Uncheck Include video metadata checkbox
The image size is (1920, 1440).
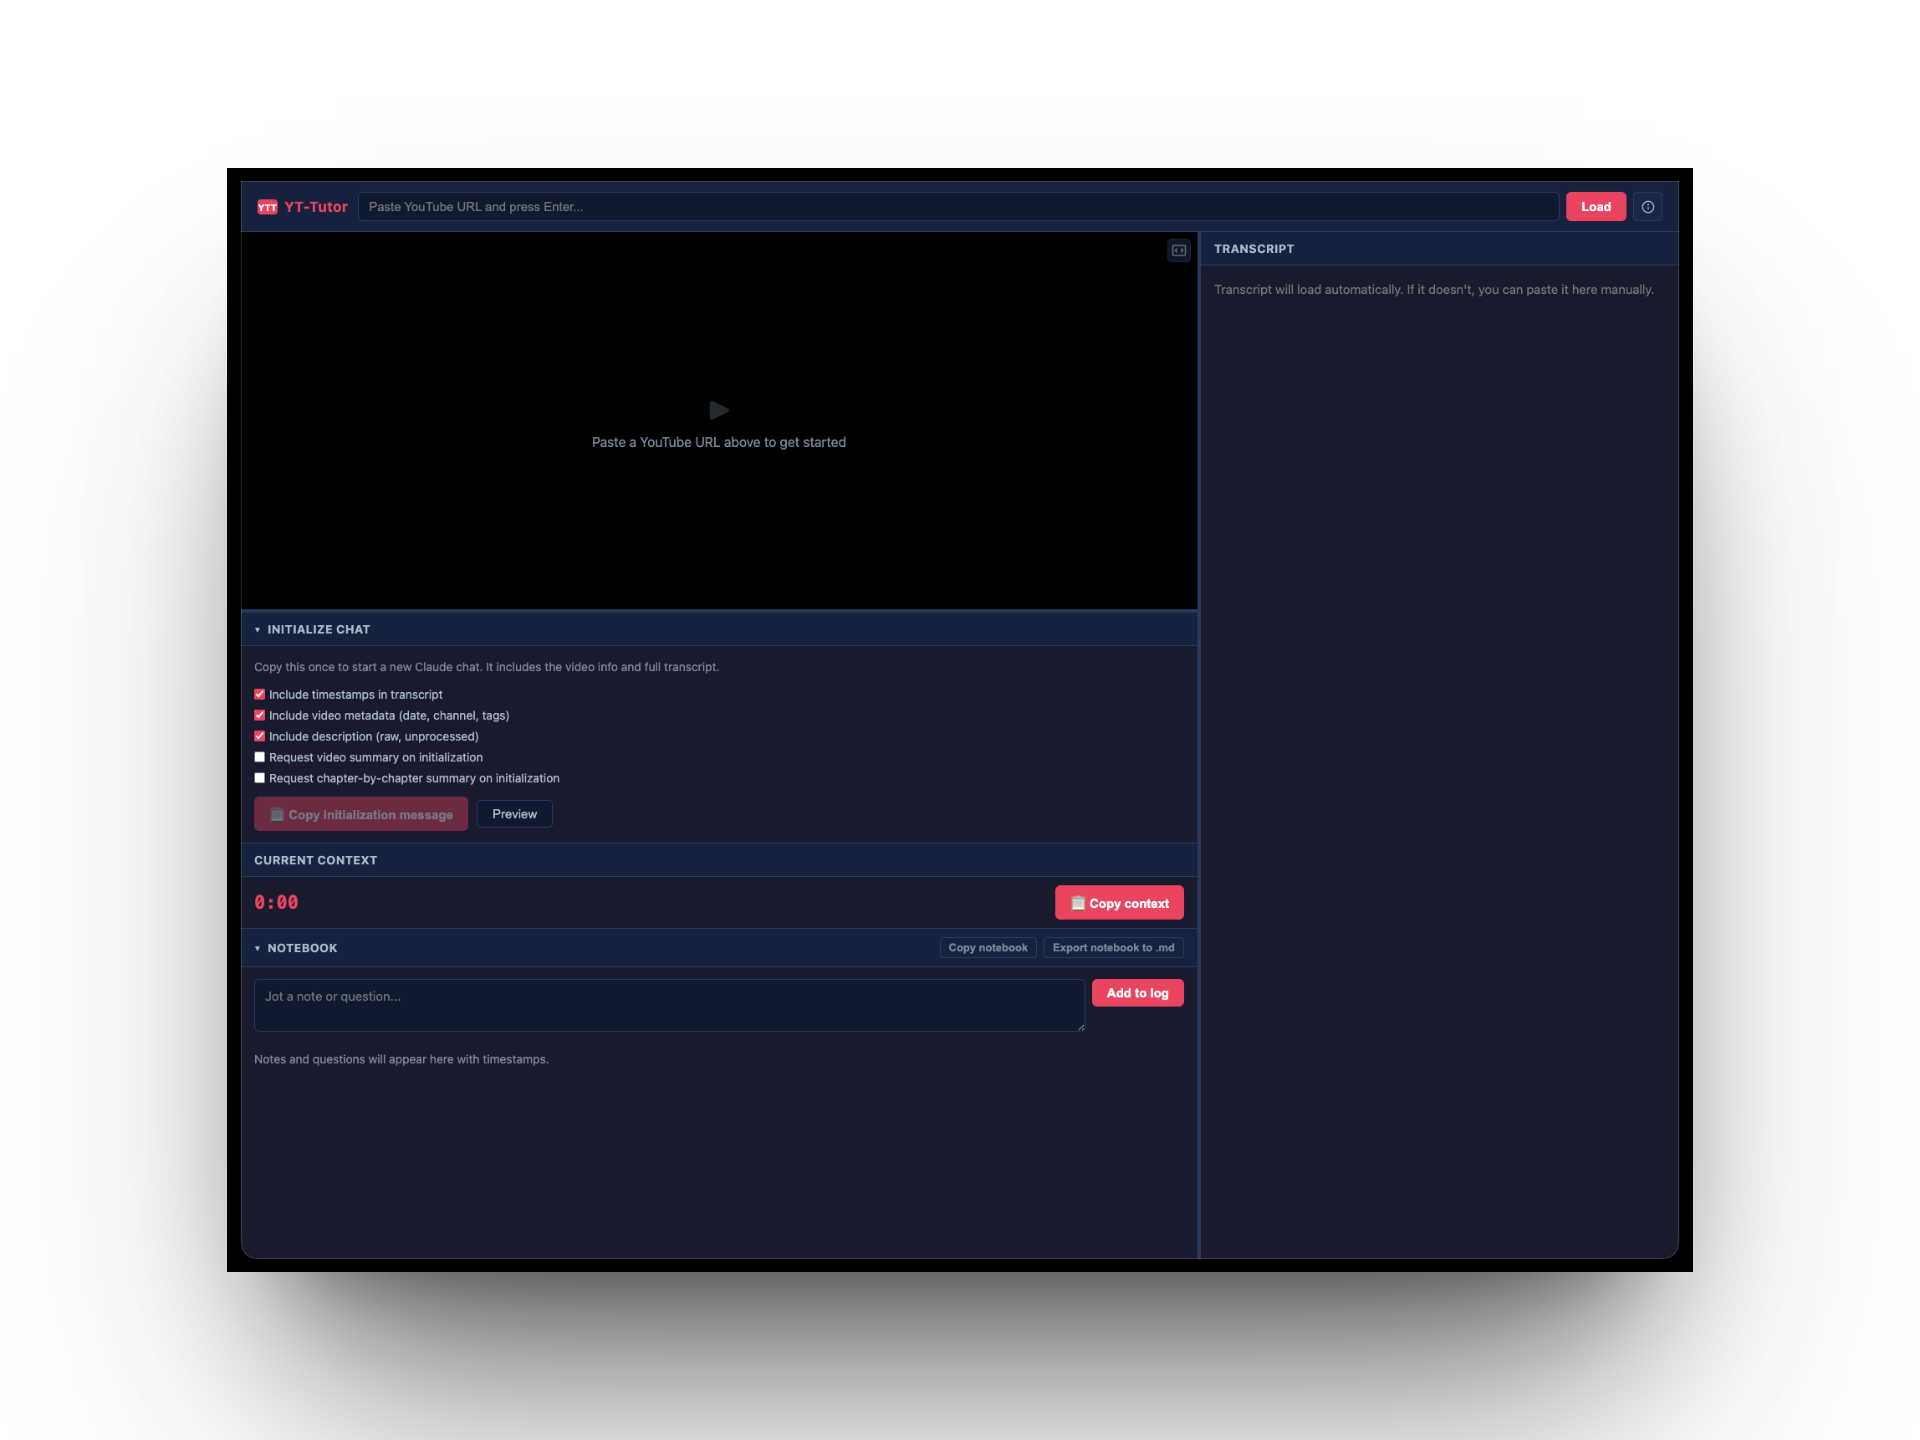[x=260, y=715]
